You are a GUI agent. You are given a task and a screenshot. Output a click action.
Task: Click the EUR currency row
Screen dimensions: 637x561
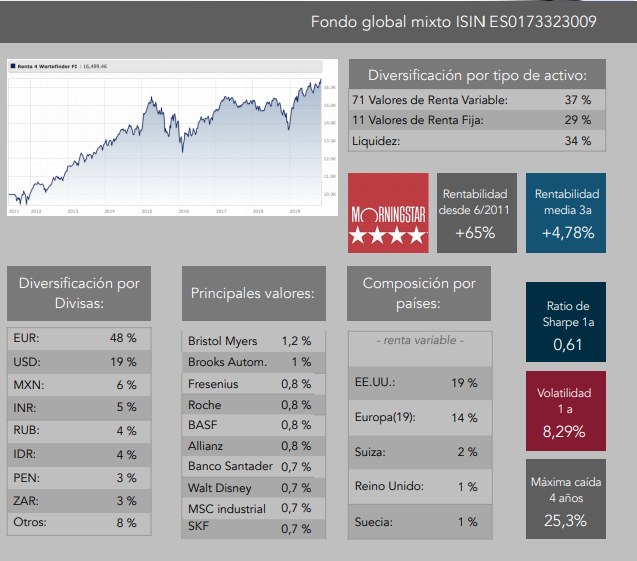click(80, 338)
